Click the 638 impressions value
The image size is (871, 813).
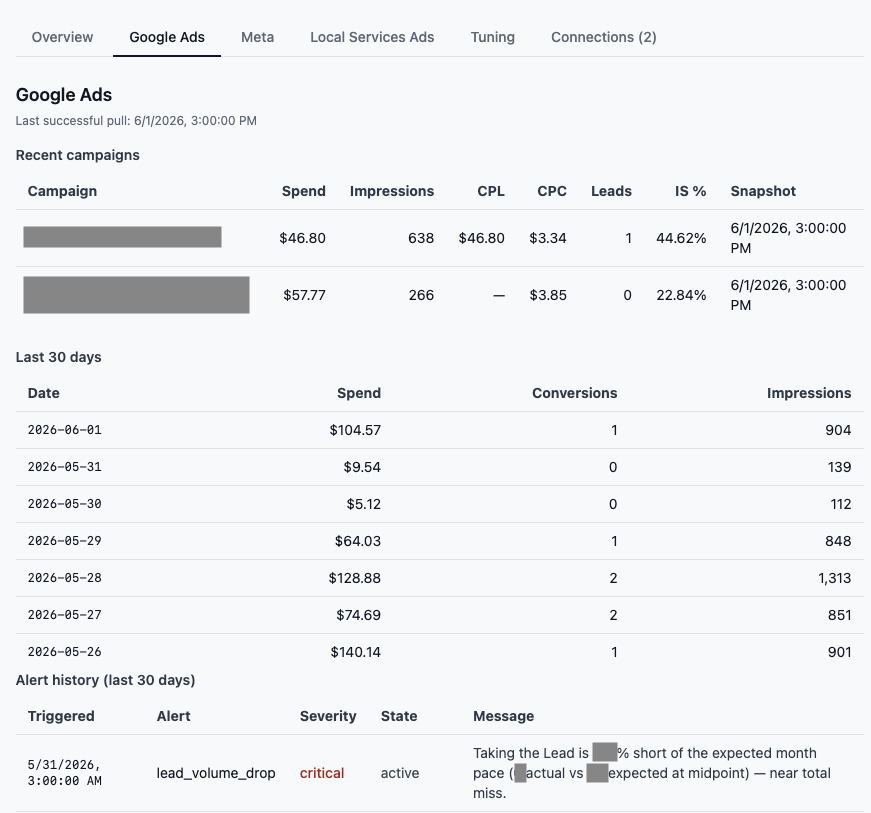click(x=421, y=238)
